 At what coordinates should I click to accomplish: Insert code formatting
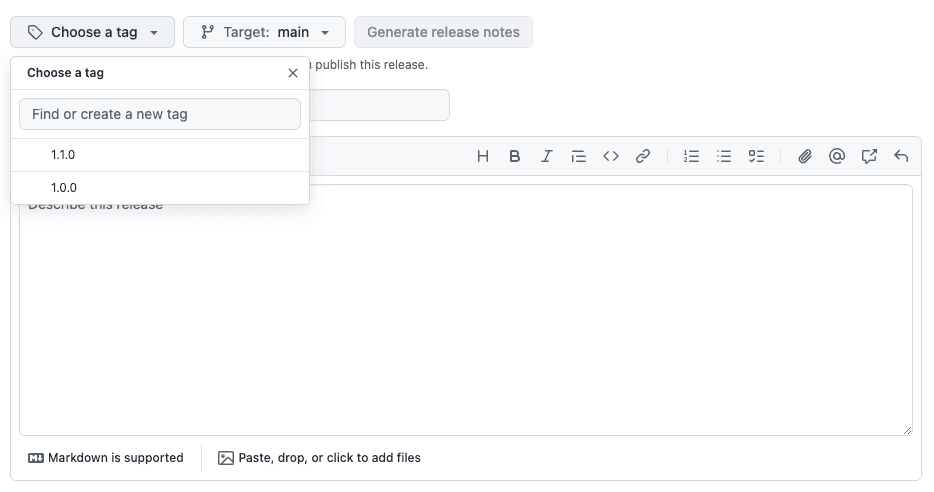click(611, 156)
